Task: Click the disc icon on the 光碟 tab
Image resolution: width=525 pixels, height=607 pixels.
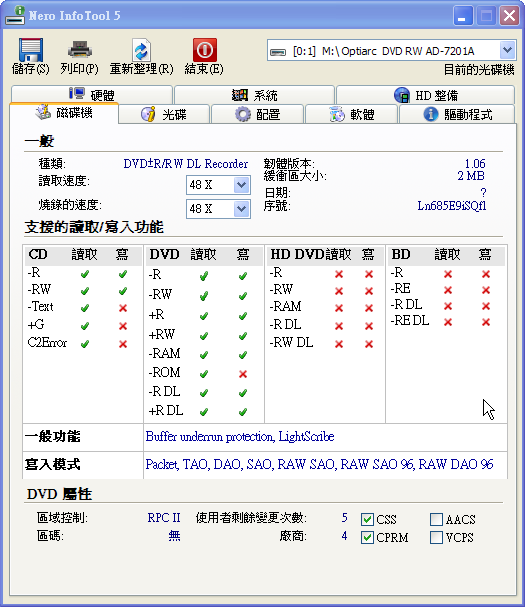Action: pos(148,114)
